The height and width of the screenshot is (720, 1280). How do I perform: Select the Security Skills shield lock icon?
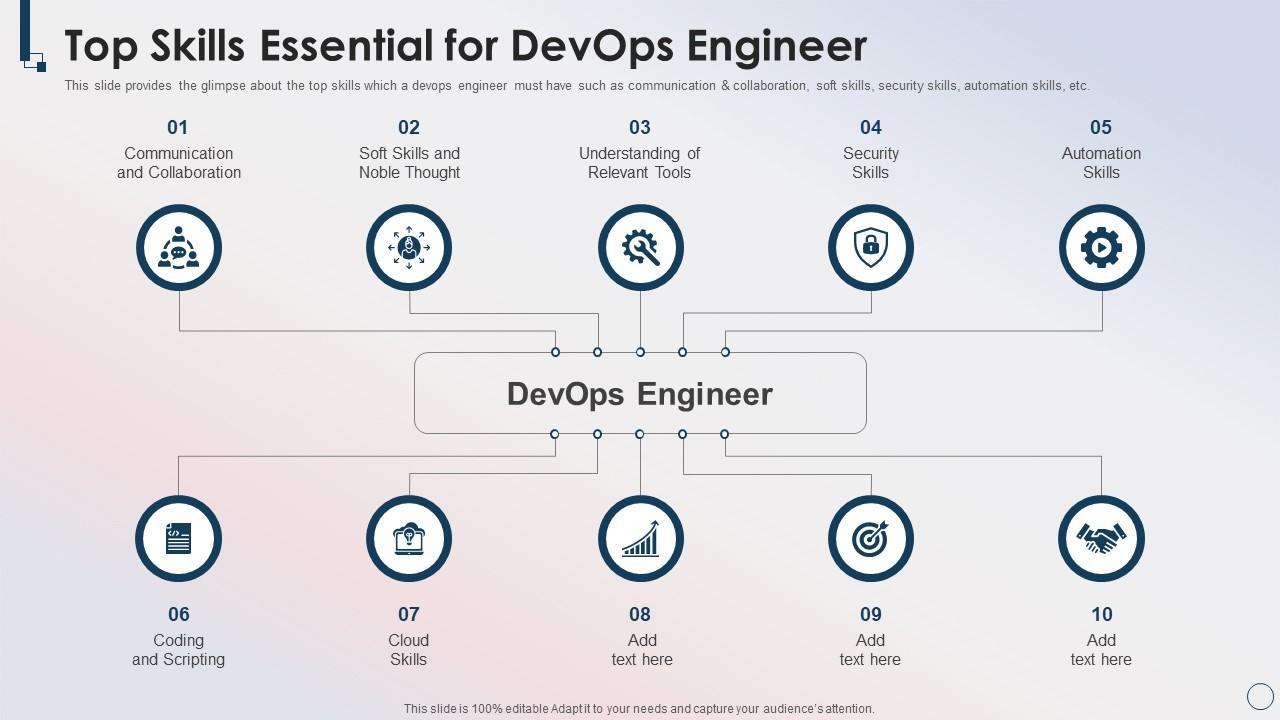click(x=871, y=247)
